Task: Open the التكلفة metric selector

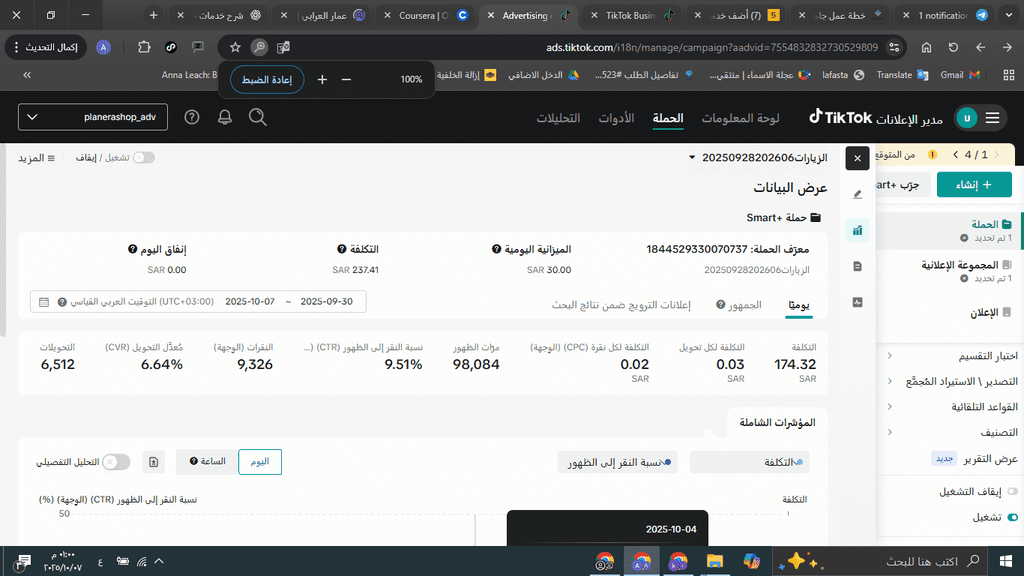Action: (749, 462)
